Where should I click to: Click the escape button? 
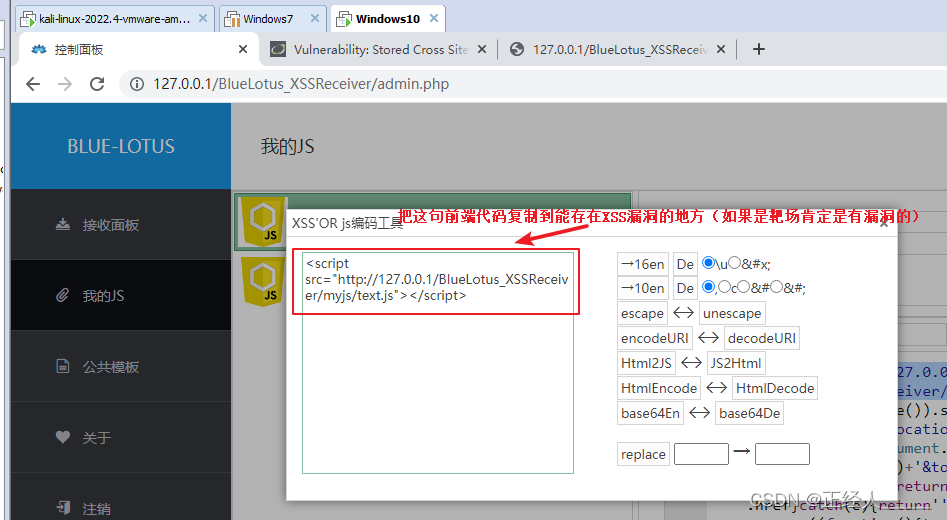(642, 313)
